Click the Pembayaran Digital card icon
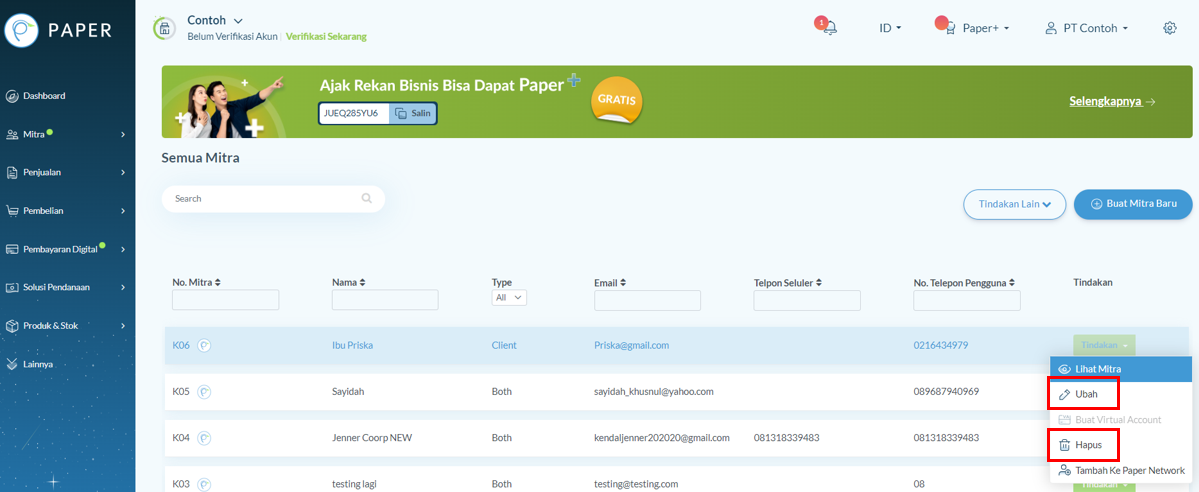 point(11,249)
